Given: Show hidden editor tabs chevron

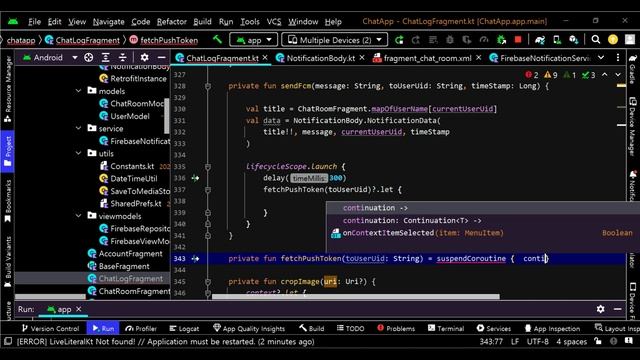Looking at the screenshot, I should coord(601,58).
